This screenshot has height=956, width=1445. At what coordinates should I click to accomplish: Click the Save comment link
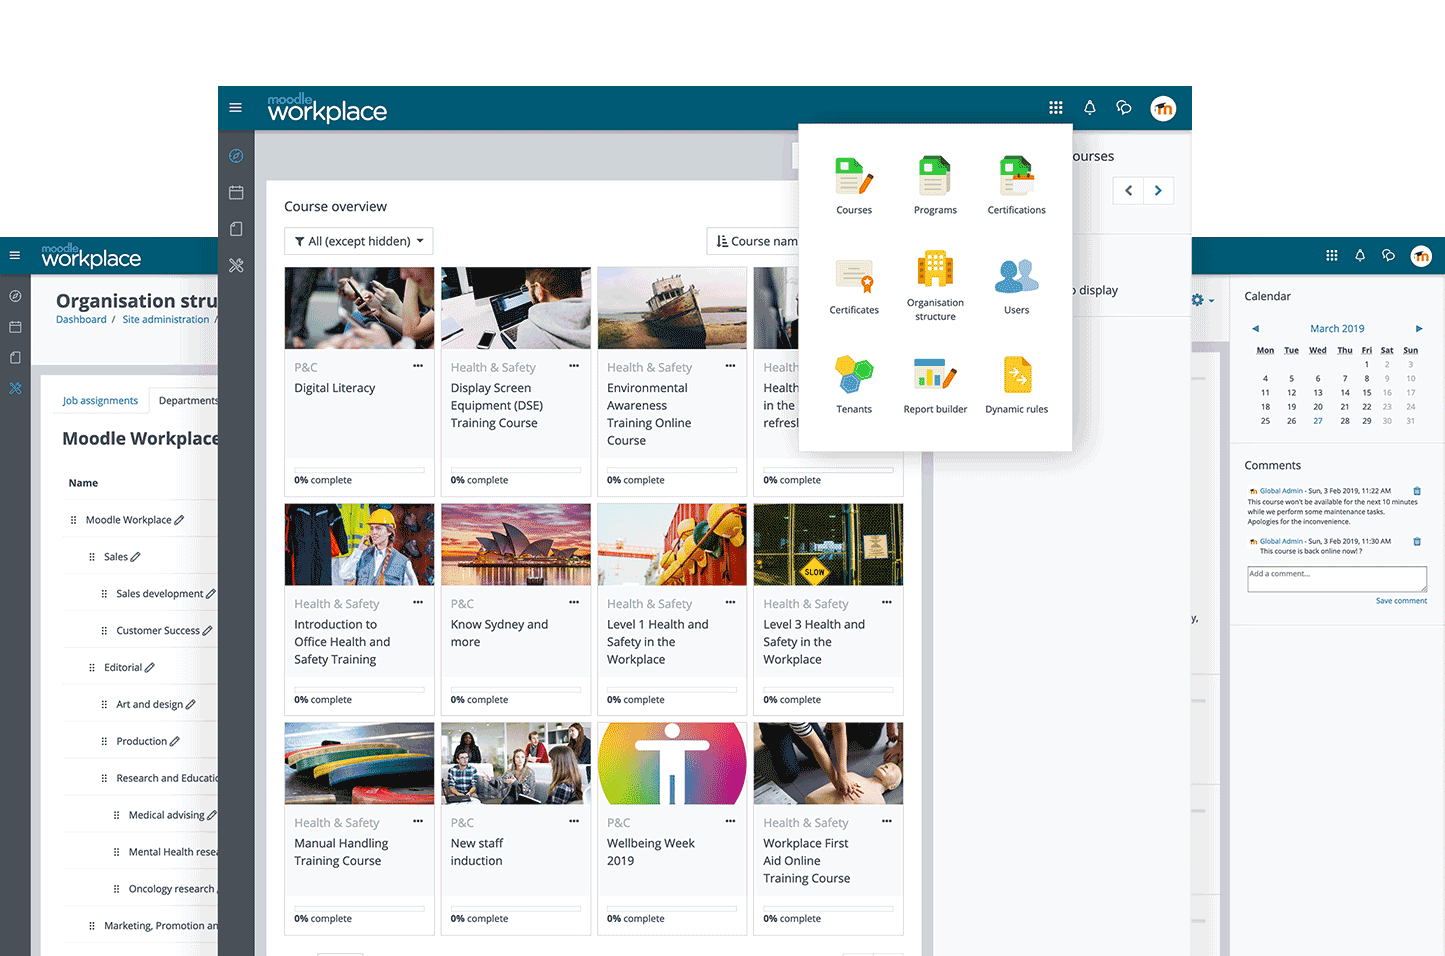click(1401, 601)
